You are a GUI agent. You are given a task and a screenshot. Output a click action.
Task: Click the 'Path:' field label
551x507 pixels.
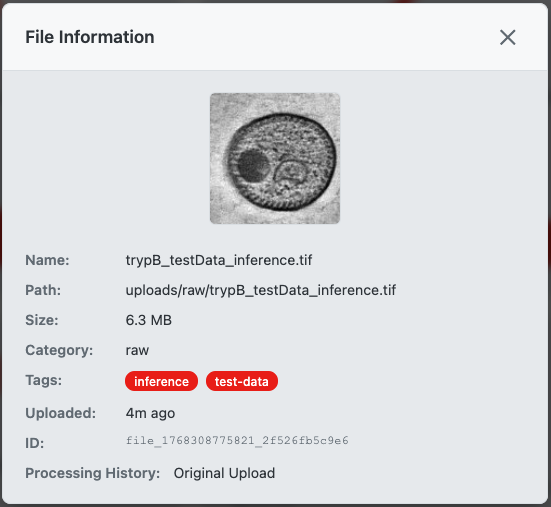click(43, 290)
